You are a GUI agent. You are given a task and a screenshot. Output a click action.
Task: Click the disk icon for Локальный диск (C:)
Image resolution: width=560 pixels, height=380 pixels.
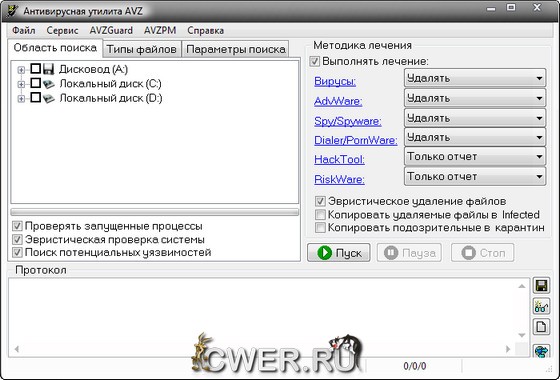pyautogui.click(x=49, y=84)
